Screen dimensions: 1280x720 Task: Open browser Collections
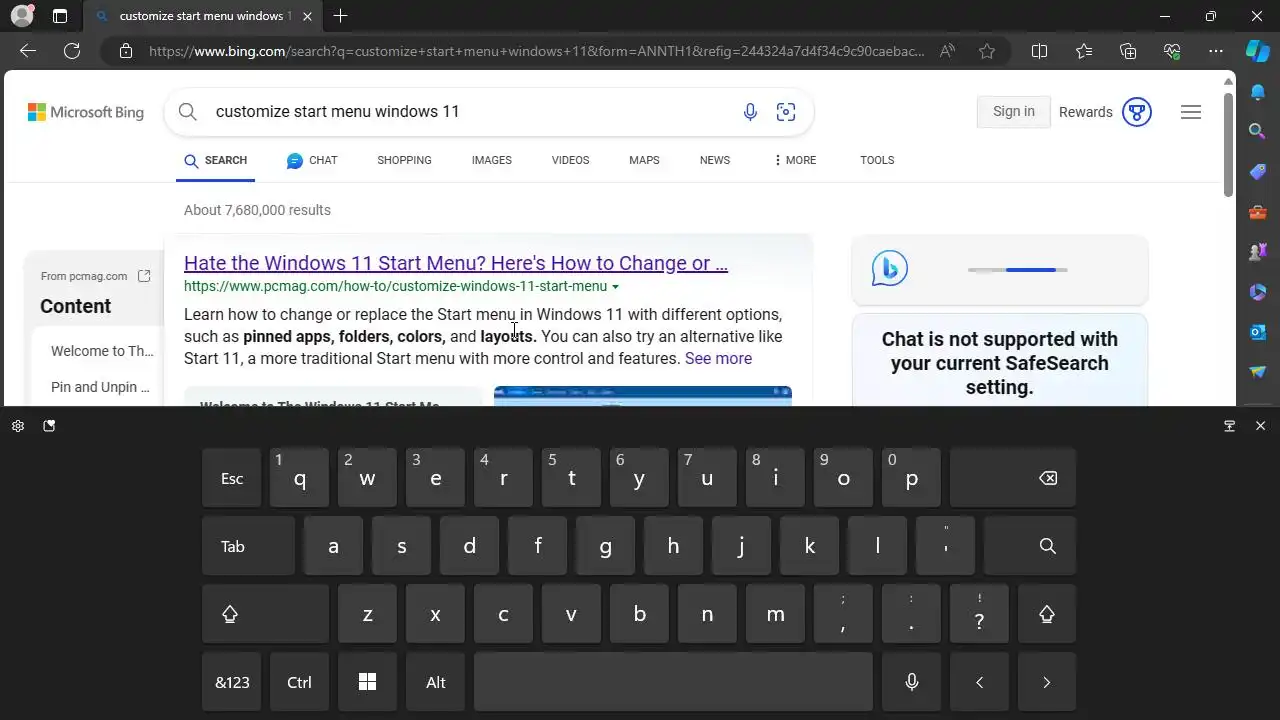click(1128, 51)
